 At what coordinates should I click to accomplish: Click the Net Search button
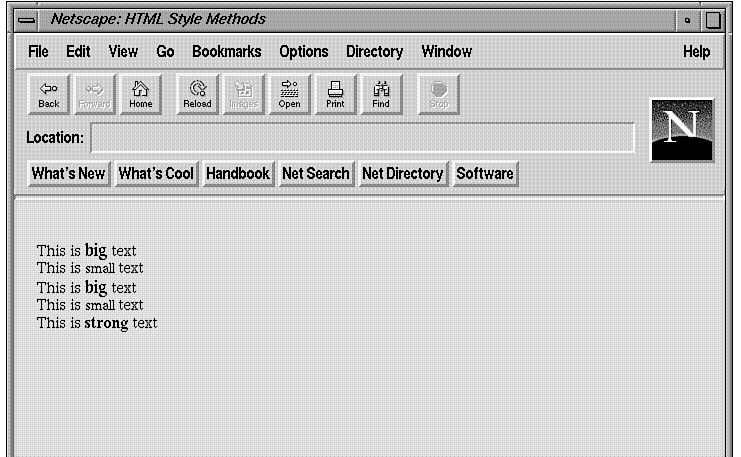click(x=315, y=174)
